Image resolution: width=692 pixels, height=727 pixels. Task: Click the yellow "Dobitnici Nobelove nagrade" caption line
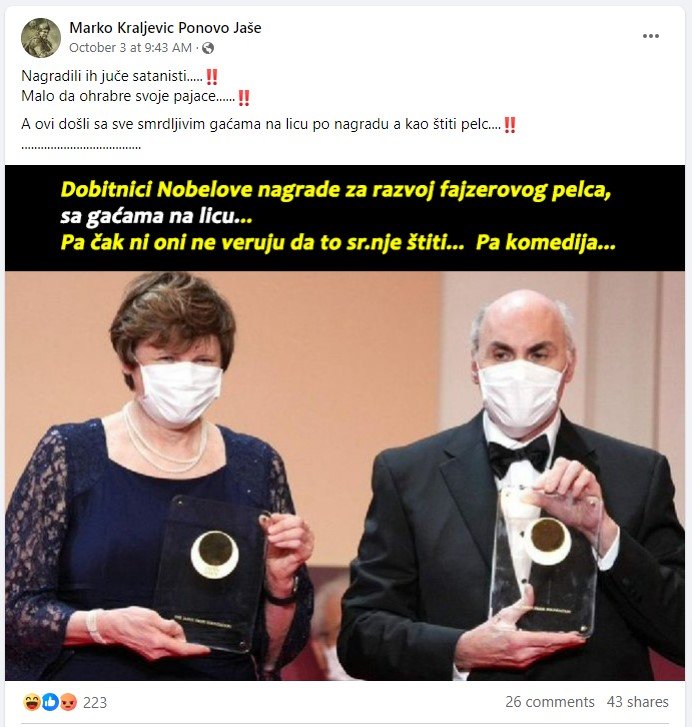(x=336, y=190)
